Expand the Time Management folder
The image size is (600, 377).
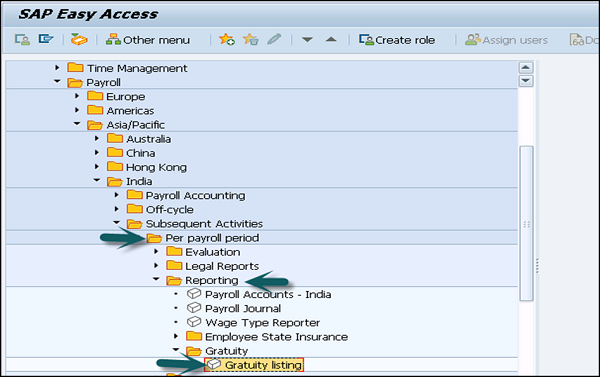coord(57,68)
